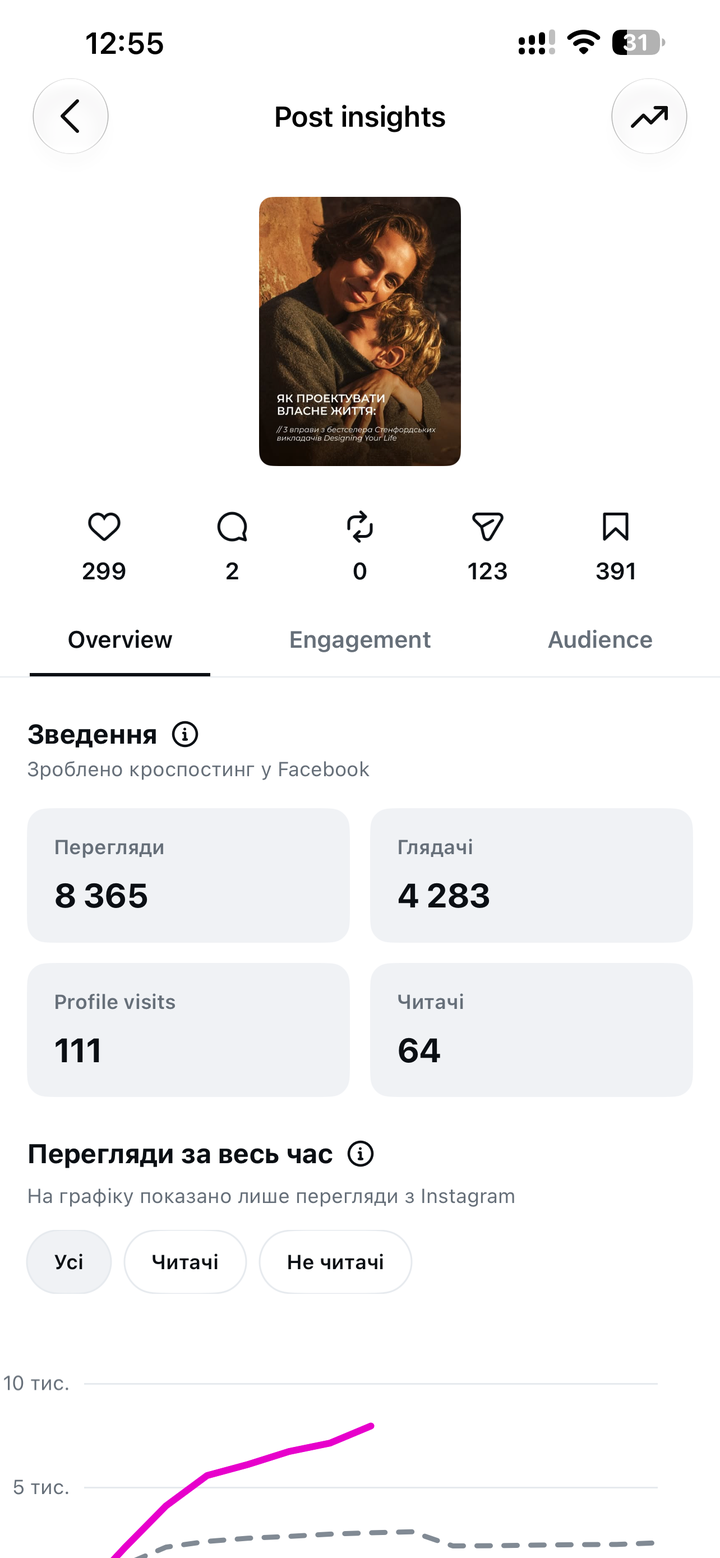Open the Глядачі 4 283 card
Viewport: 720px width, 1558px height.
point(531,875)
